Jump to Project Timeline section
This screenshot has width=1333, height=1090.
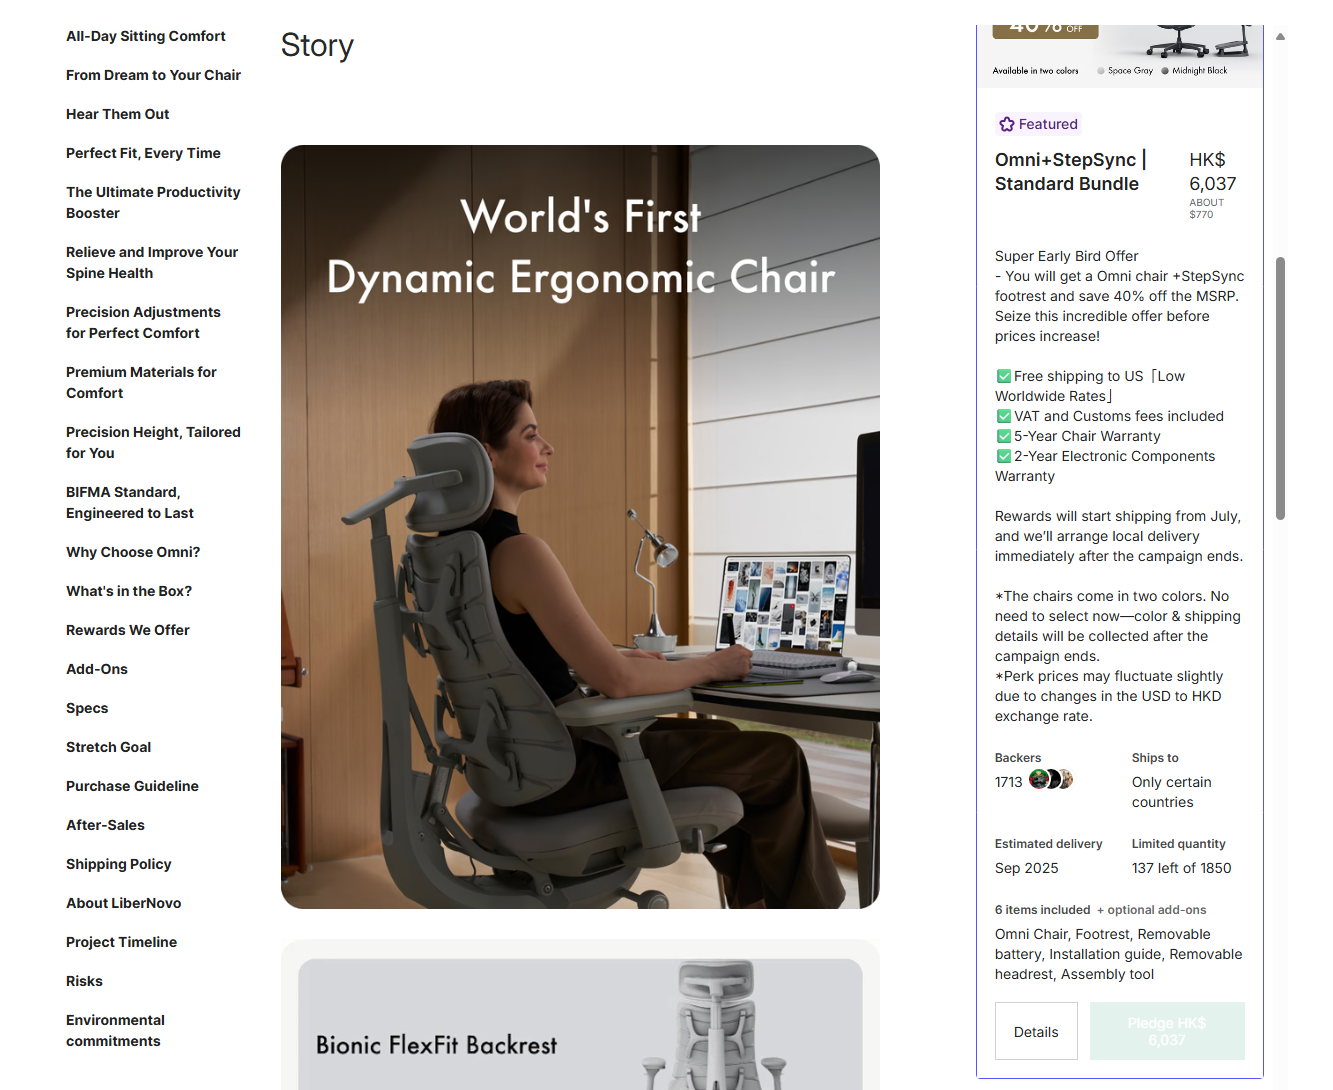click(x=121, y=942)
